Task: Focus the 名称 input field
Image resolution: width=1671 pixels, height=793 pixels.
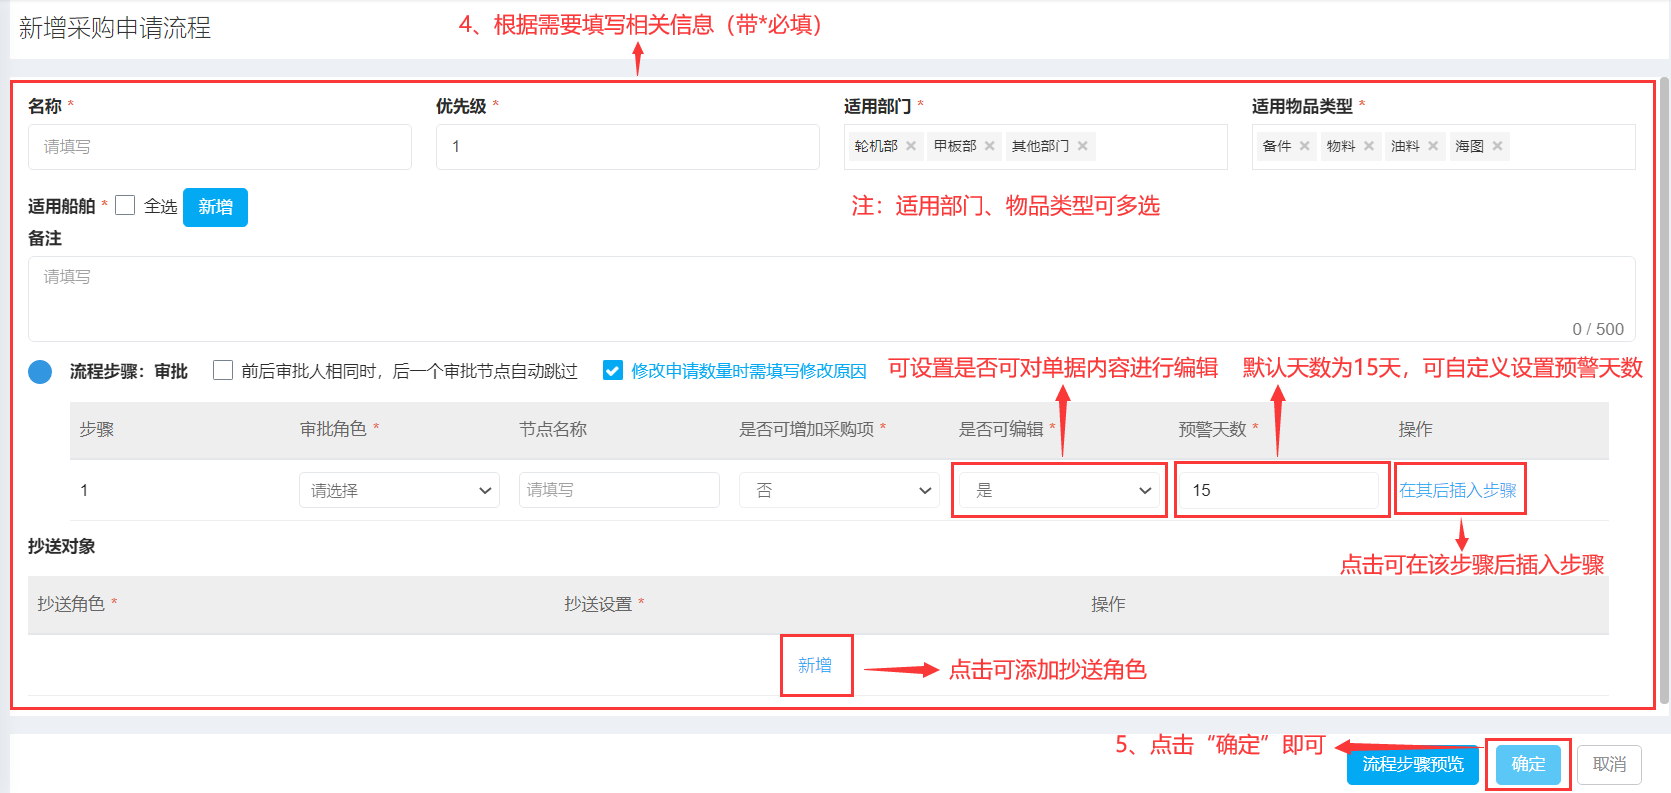Action: coord(220,147)
